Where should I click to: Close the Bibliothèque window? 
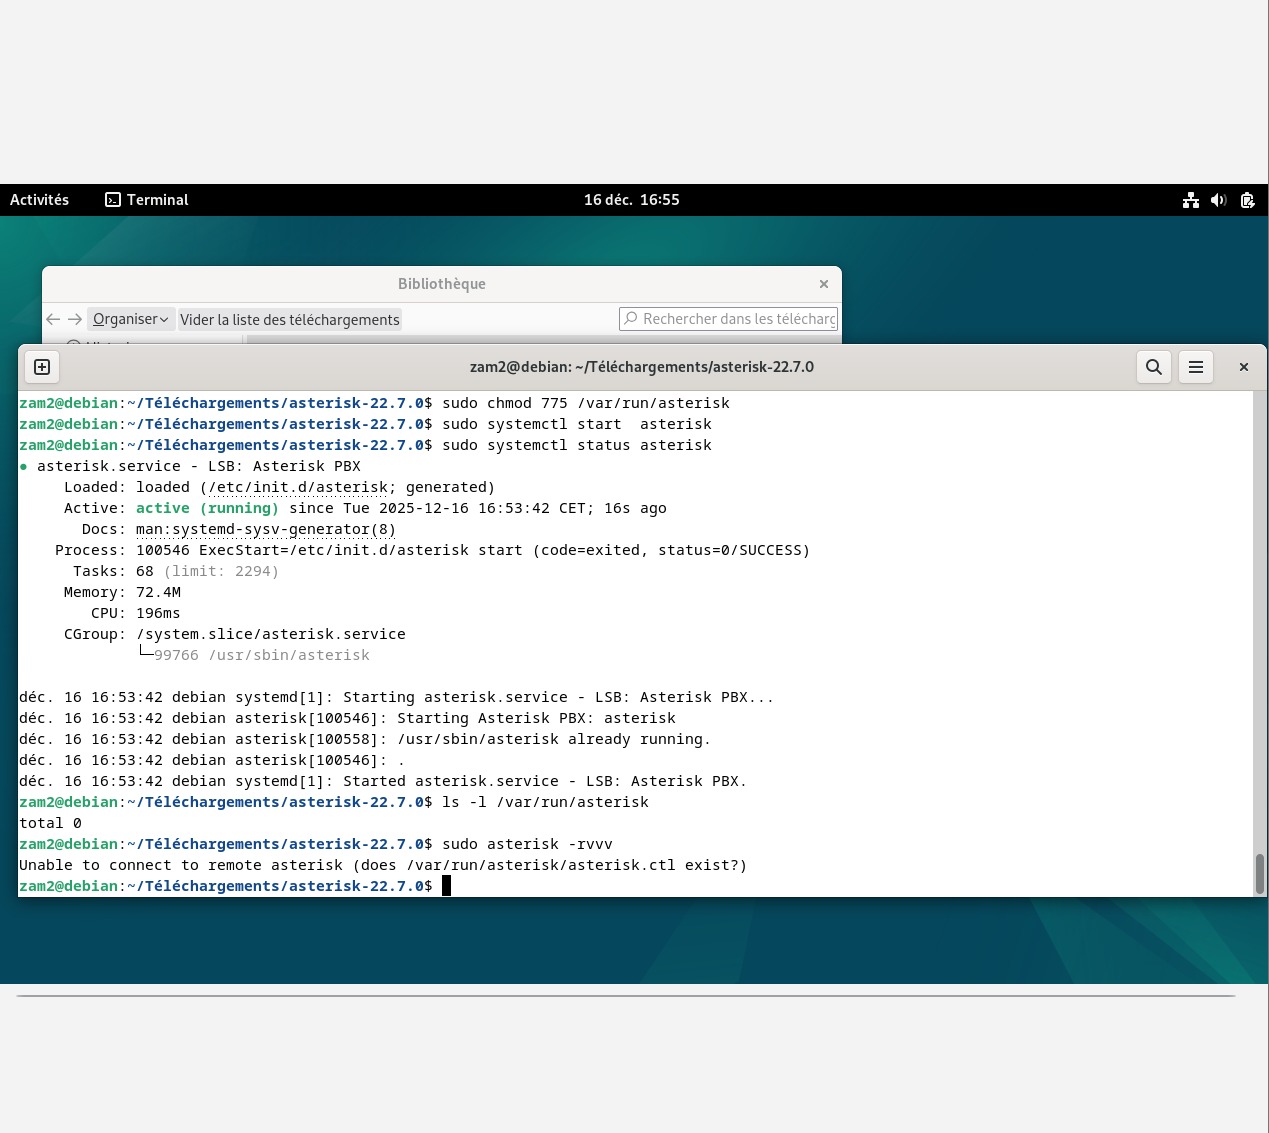[824, 284]
